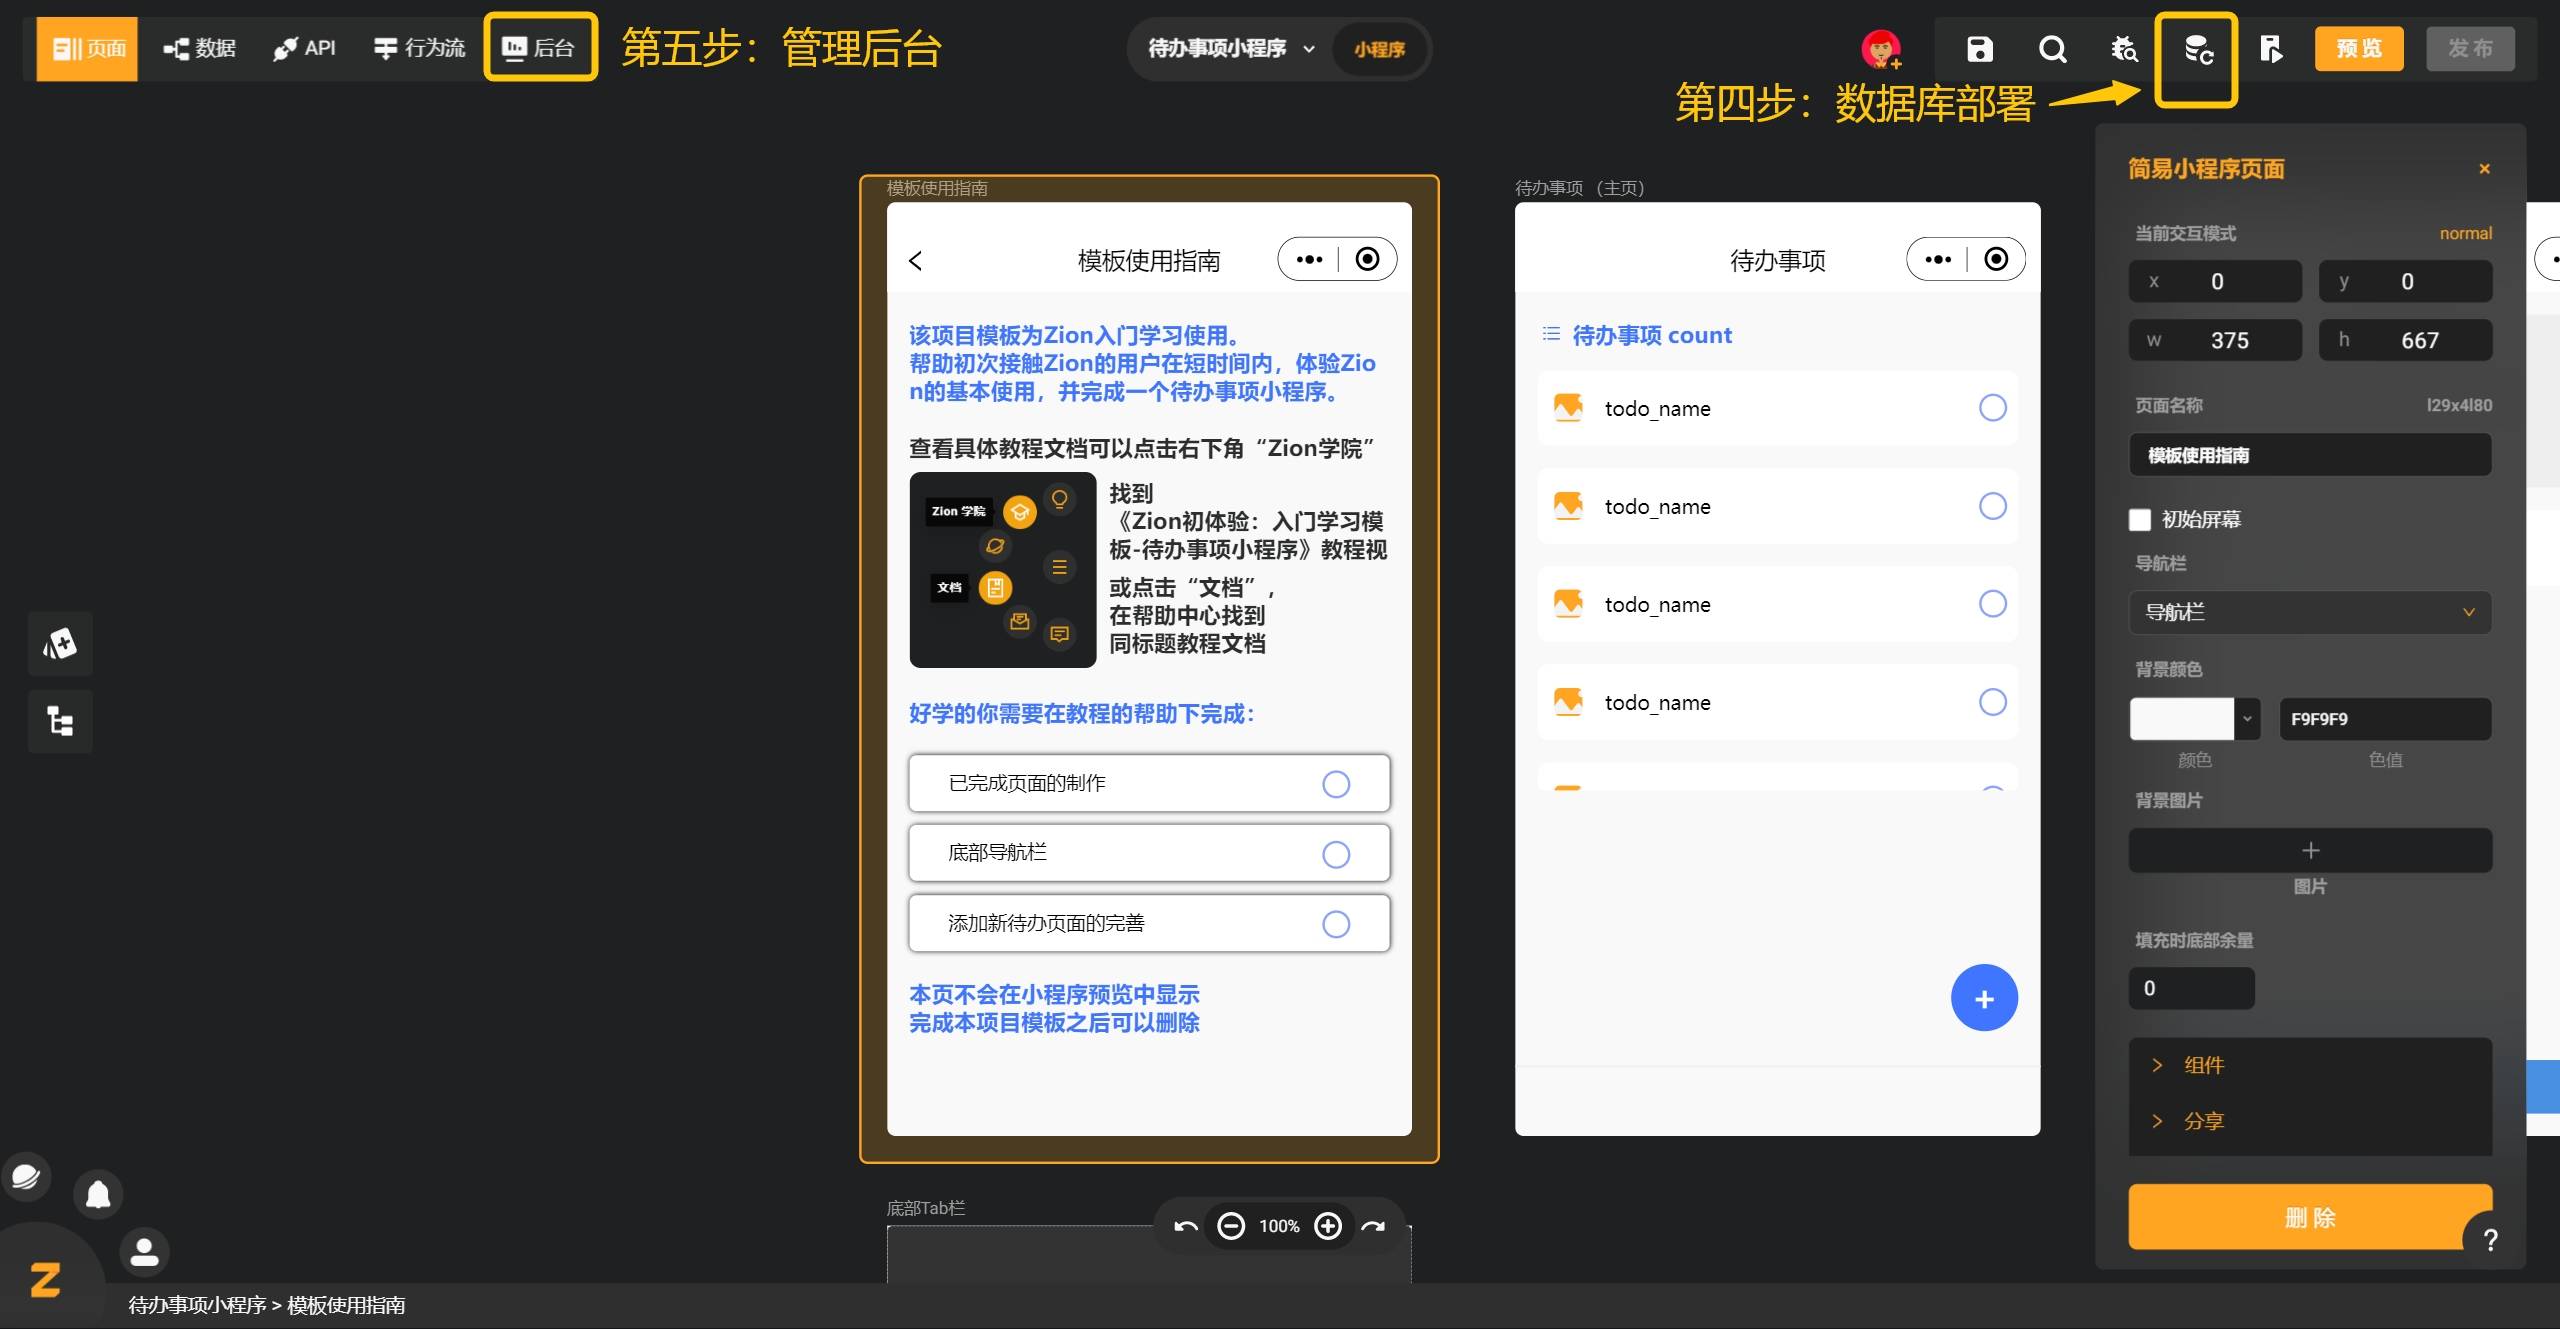
Task: Click the white background color swatch
Action: (2182, 719)
